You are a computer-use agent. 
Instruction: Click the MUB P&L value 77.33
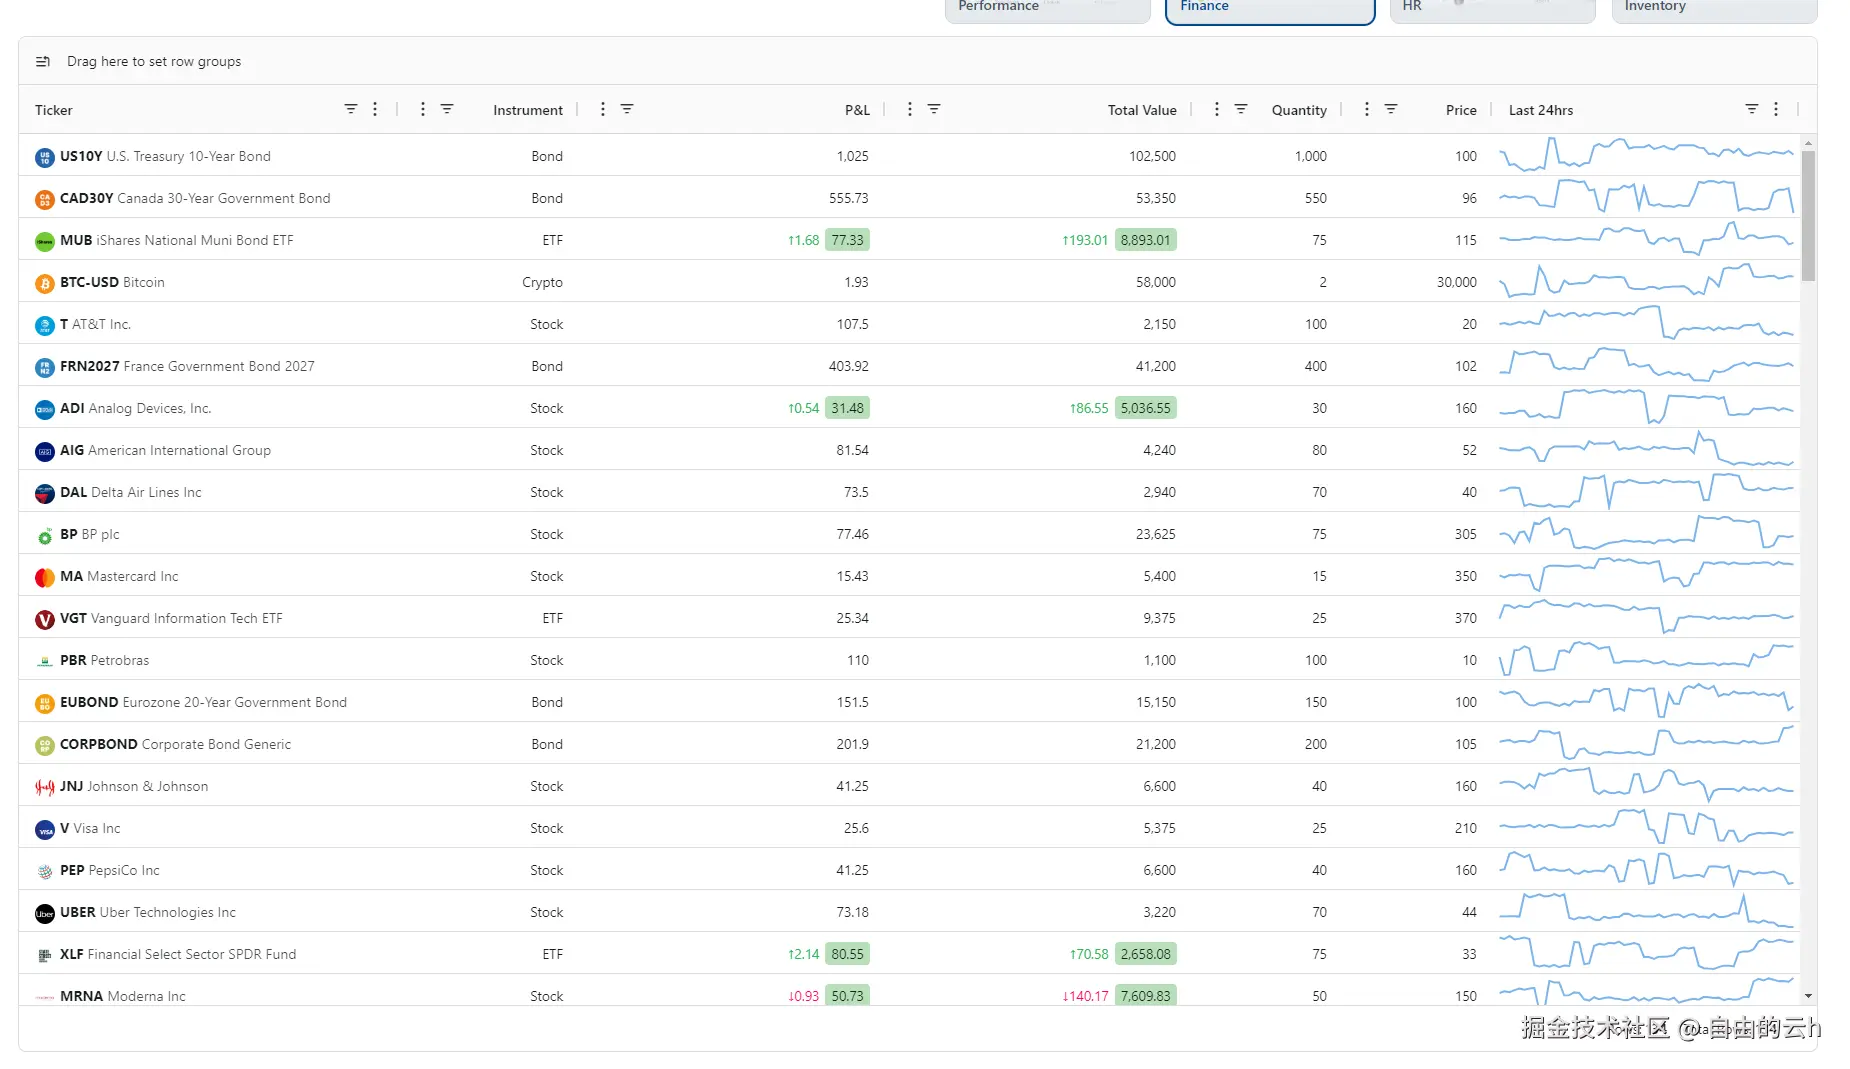[847, 240]
